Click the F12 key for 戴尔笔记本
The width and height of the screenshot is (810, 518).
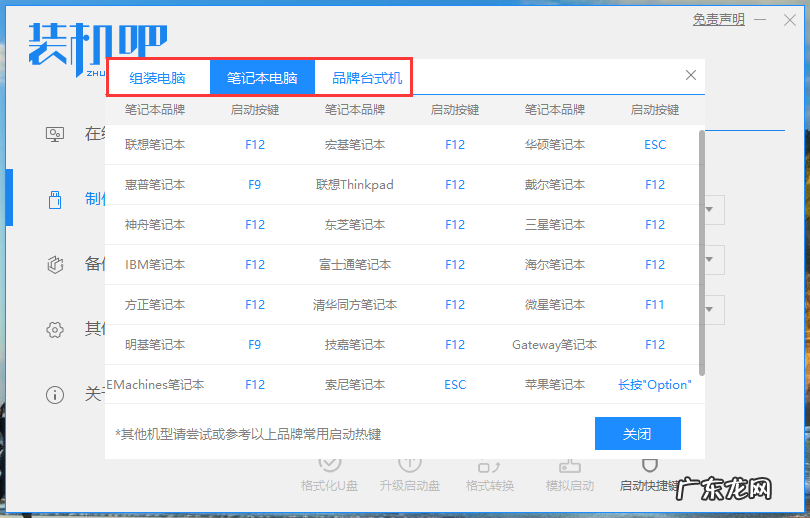(x=655, y=184)
